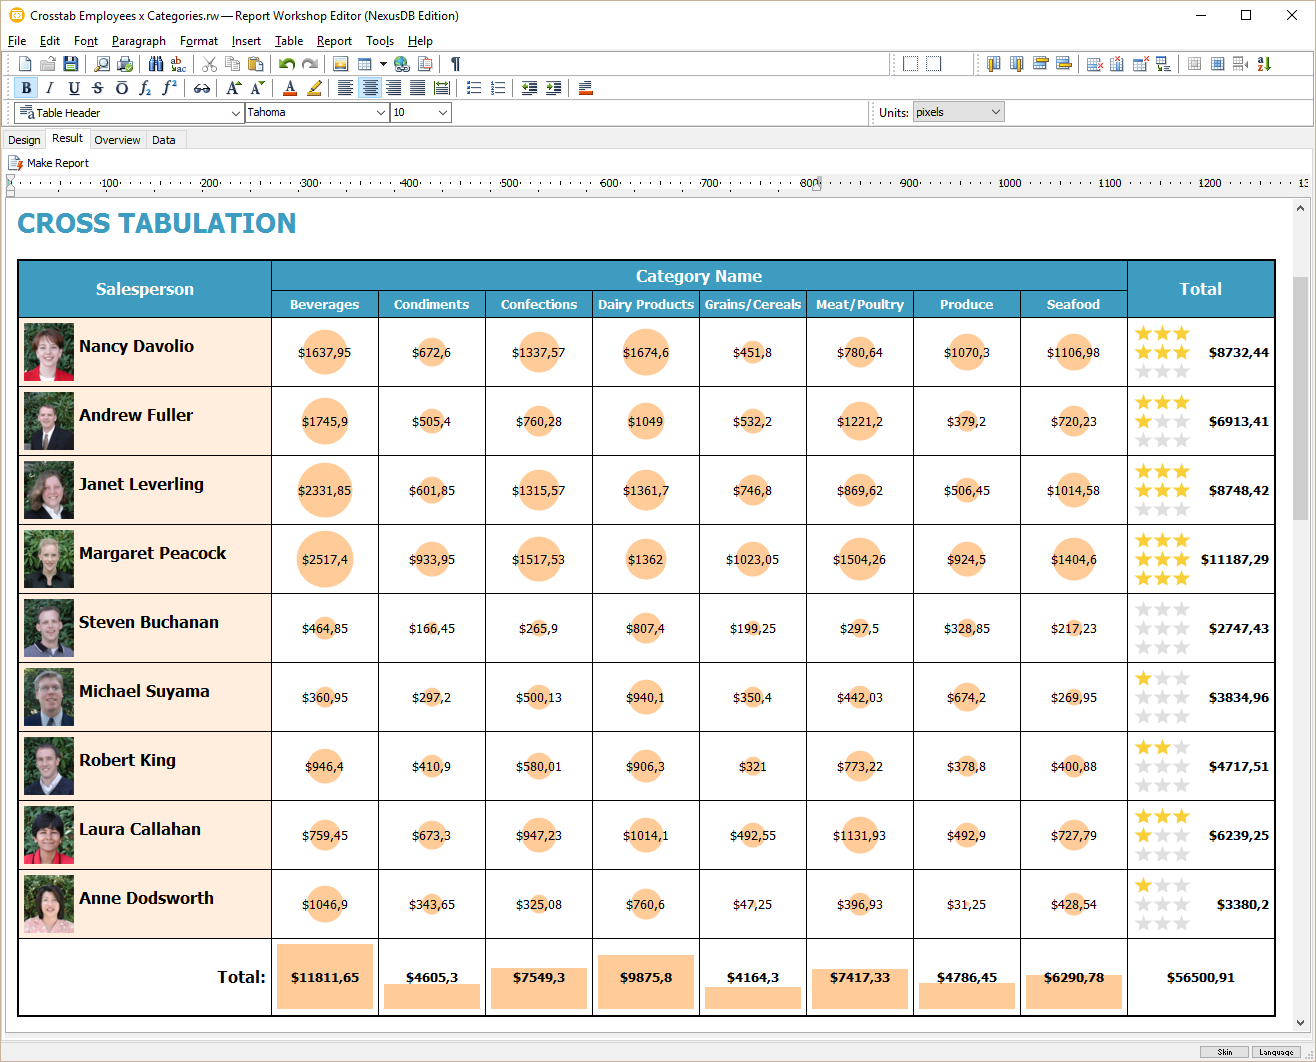The width and height of the screenshot is (1316, 1062).
Task: Open the Table menu
Action: pyautogui.click(x=289, y=41)
